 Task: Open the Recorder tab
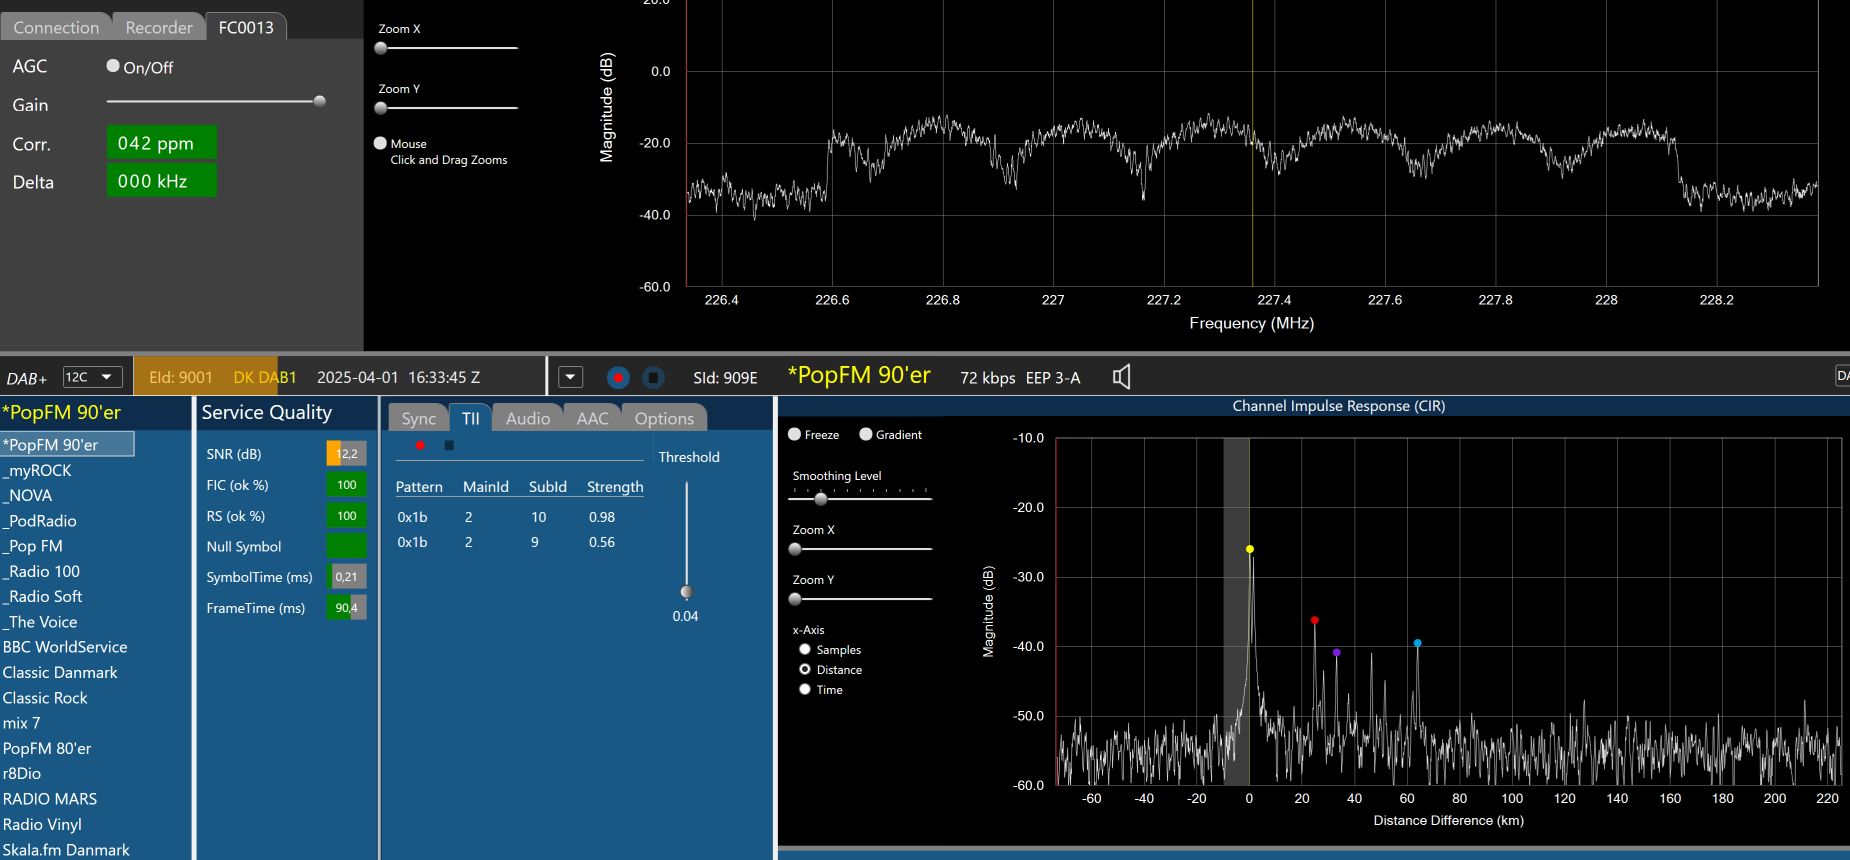(x=158, y=27)
